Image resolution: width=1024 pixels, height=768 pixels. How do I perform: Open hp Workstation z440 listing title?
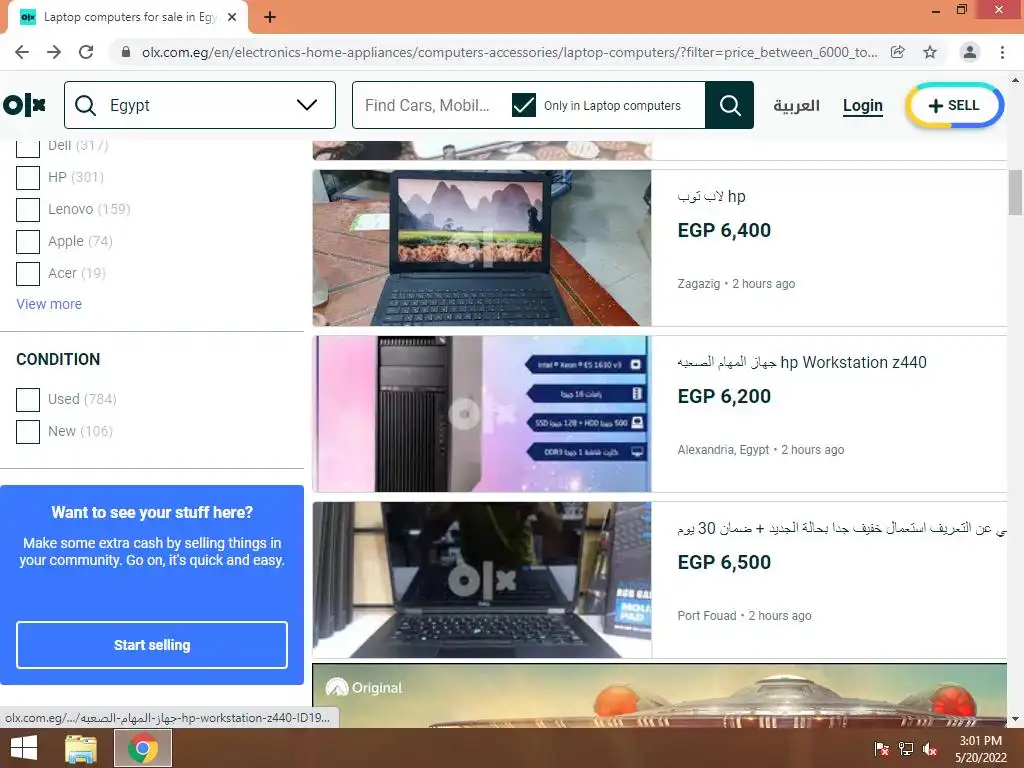pyautogui.click(x=802, y=362)
